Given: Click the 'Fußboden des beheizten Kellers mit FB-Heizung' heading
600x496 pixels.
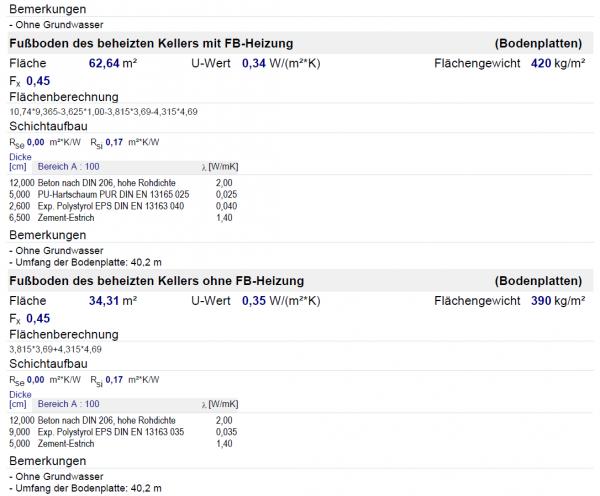Looking at the screenshot, I should coord(151,43).
